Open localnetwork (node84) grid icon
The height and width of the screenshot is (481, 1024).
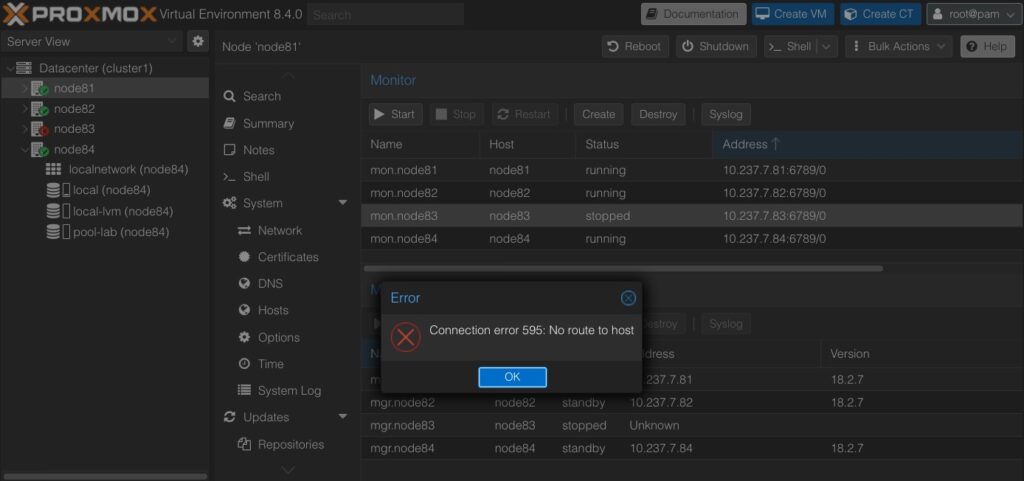pos(54,170)
